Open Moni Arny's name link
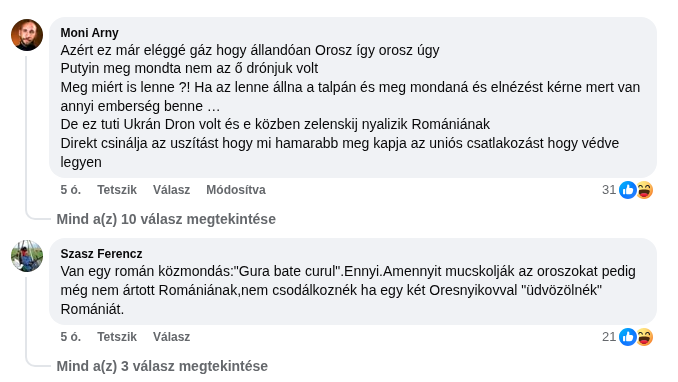This screenshot has width=678, height=382. 90,33
